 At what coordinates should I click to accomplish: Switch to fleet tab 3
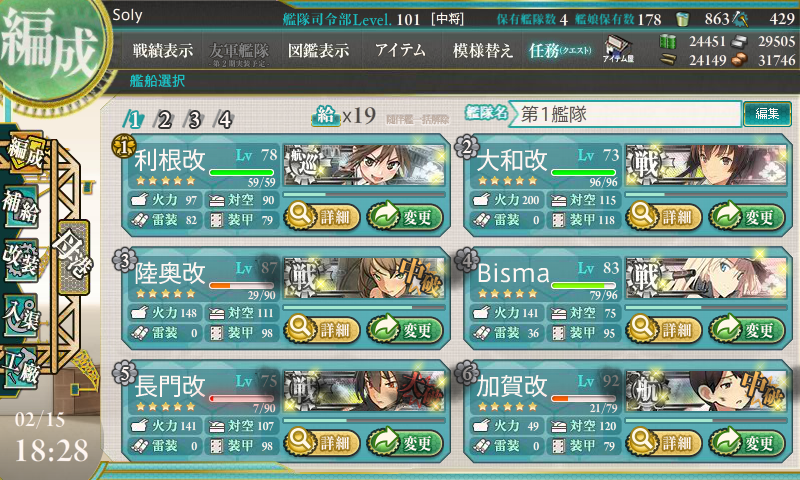click(x=194, y=120)
